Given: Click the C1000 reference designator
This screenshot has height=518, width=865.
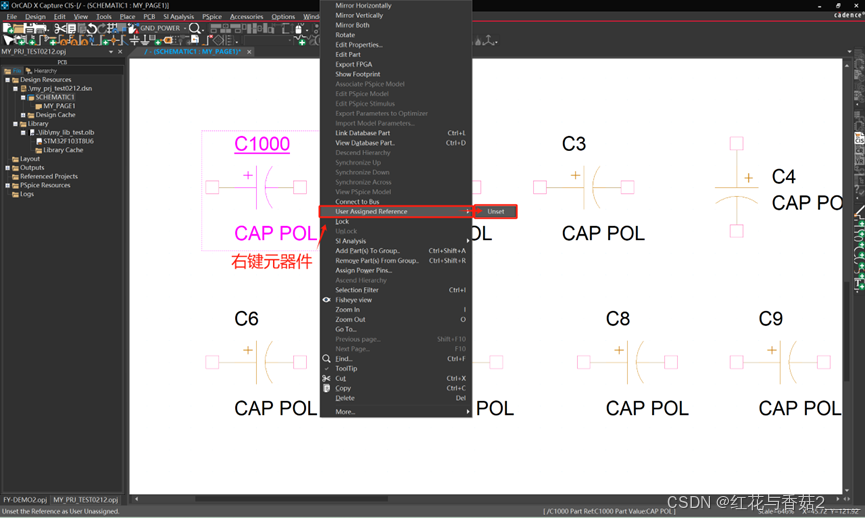Looking at the screenshot, I should [x=262, y=144].
